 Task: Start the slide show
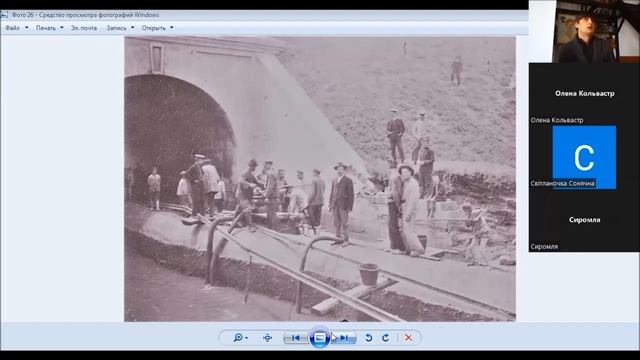(x=320, y=338)
